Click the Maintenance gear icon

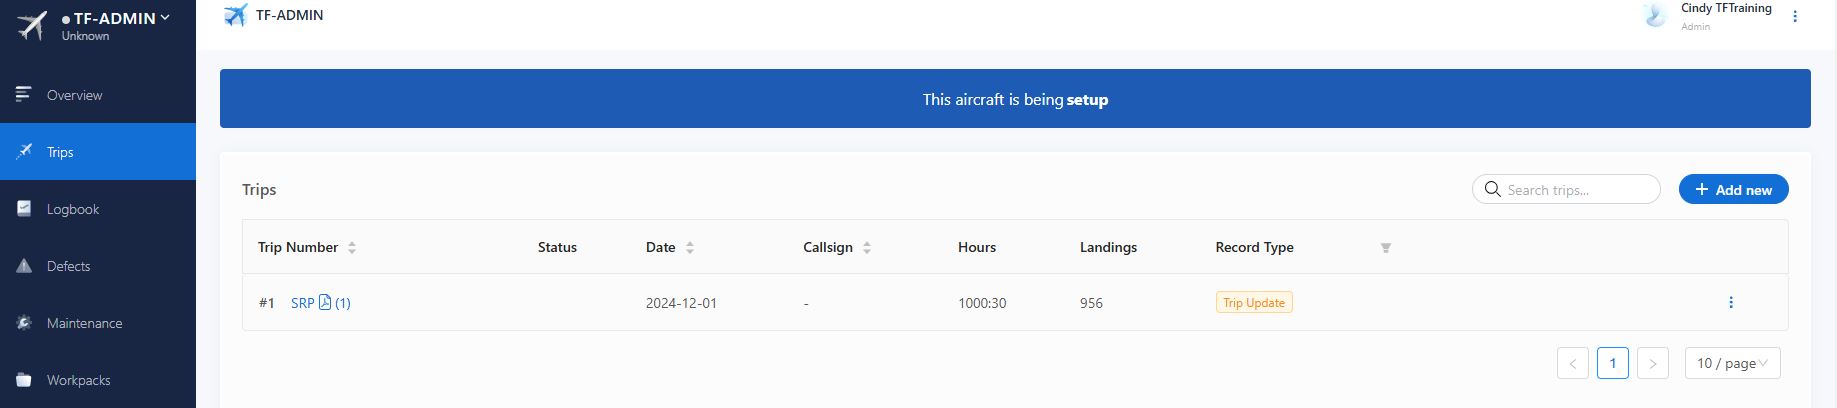click(24, 323)
